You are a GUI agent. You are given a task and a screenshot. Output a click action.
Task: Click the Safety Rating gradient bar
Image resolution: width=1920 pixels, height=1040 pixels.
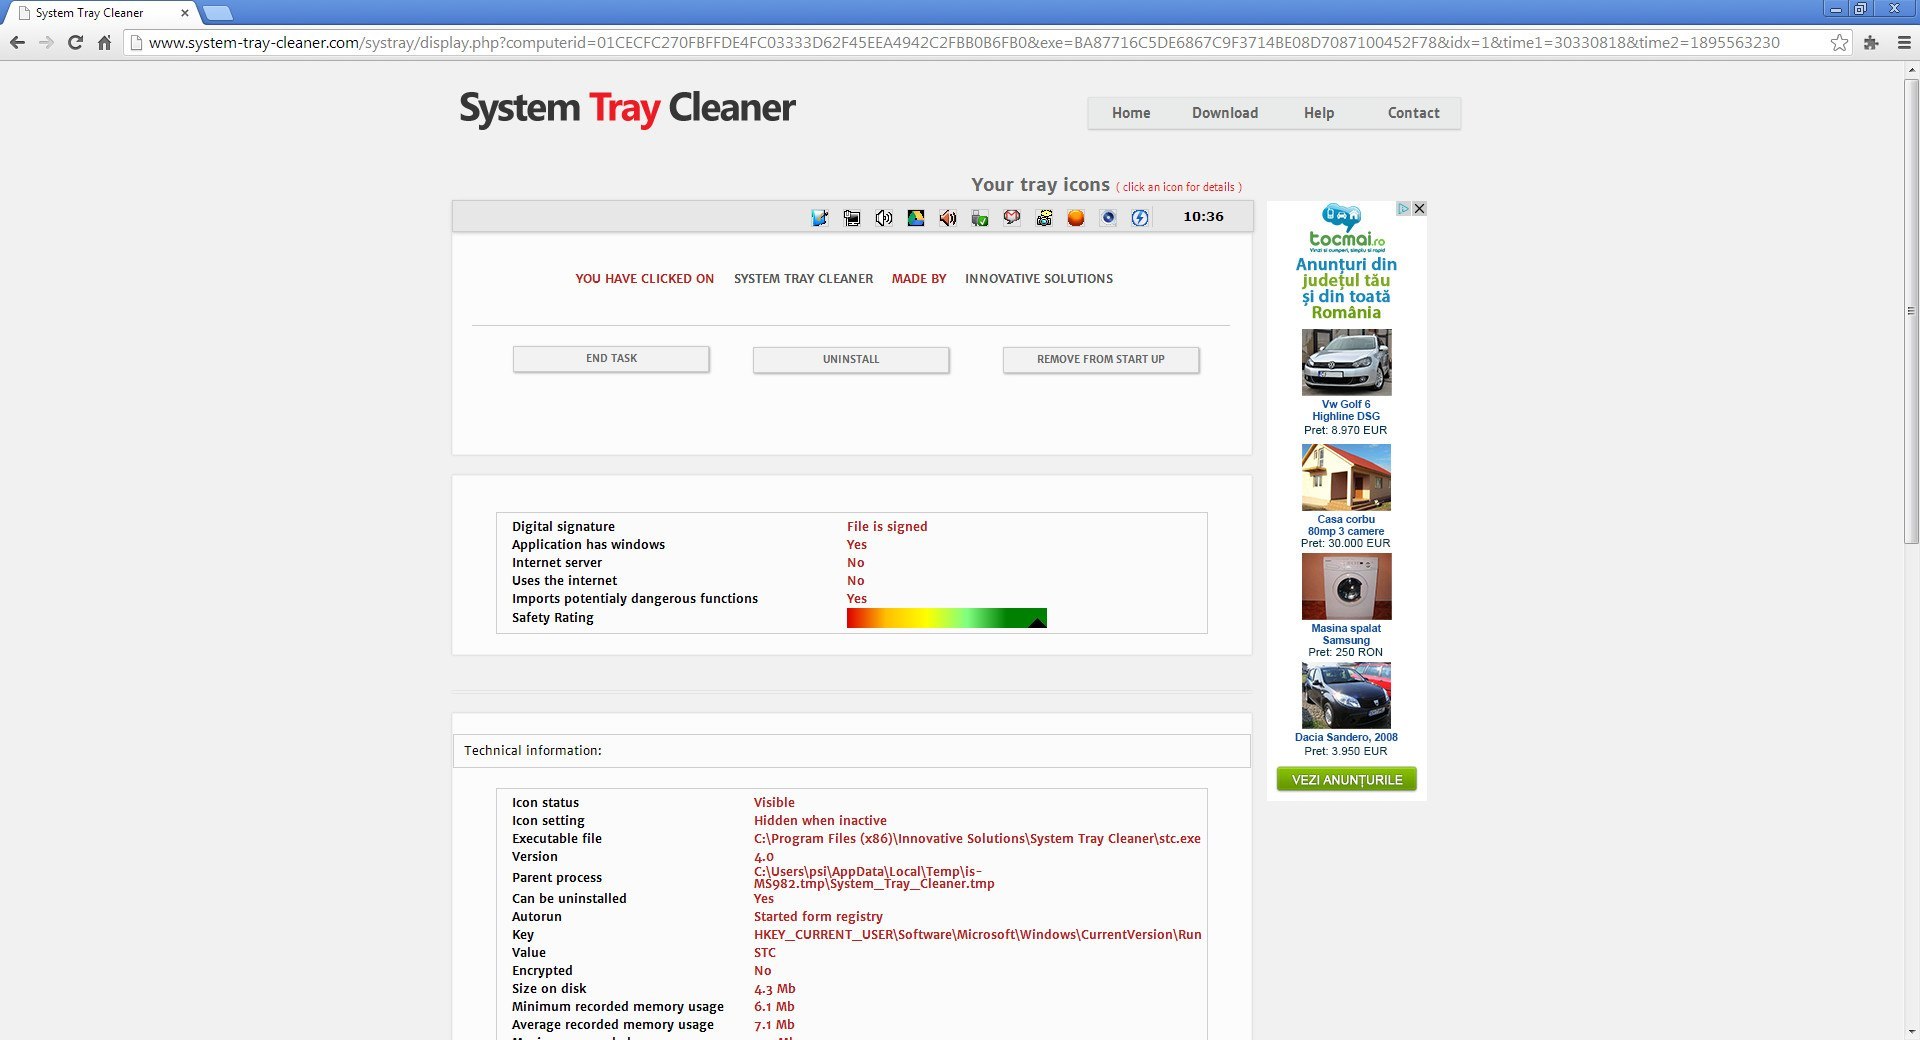(945, 617)
